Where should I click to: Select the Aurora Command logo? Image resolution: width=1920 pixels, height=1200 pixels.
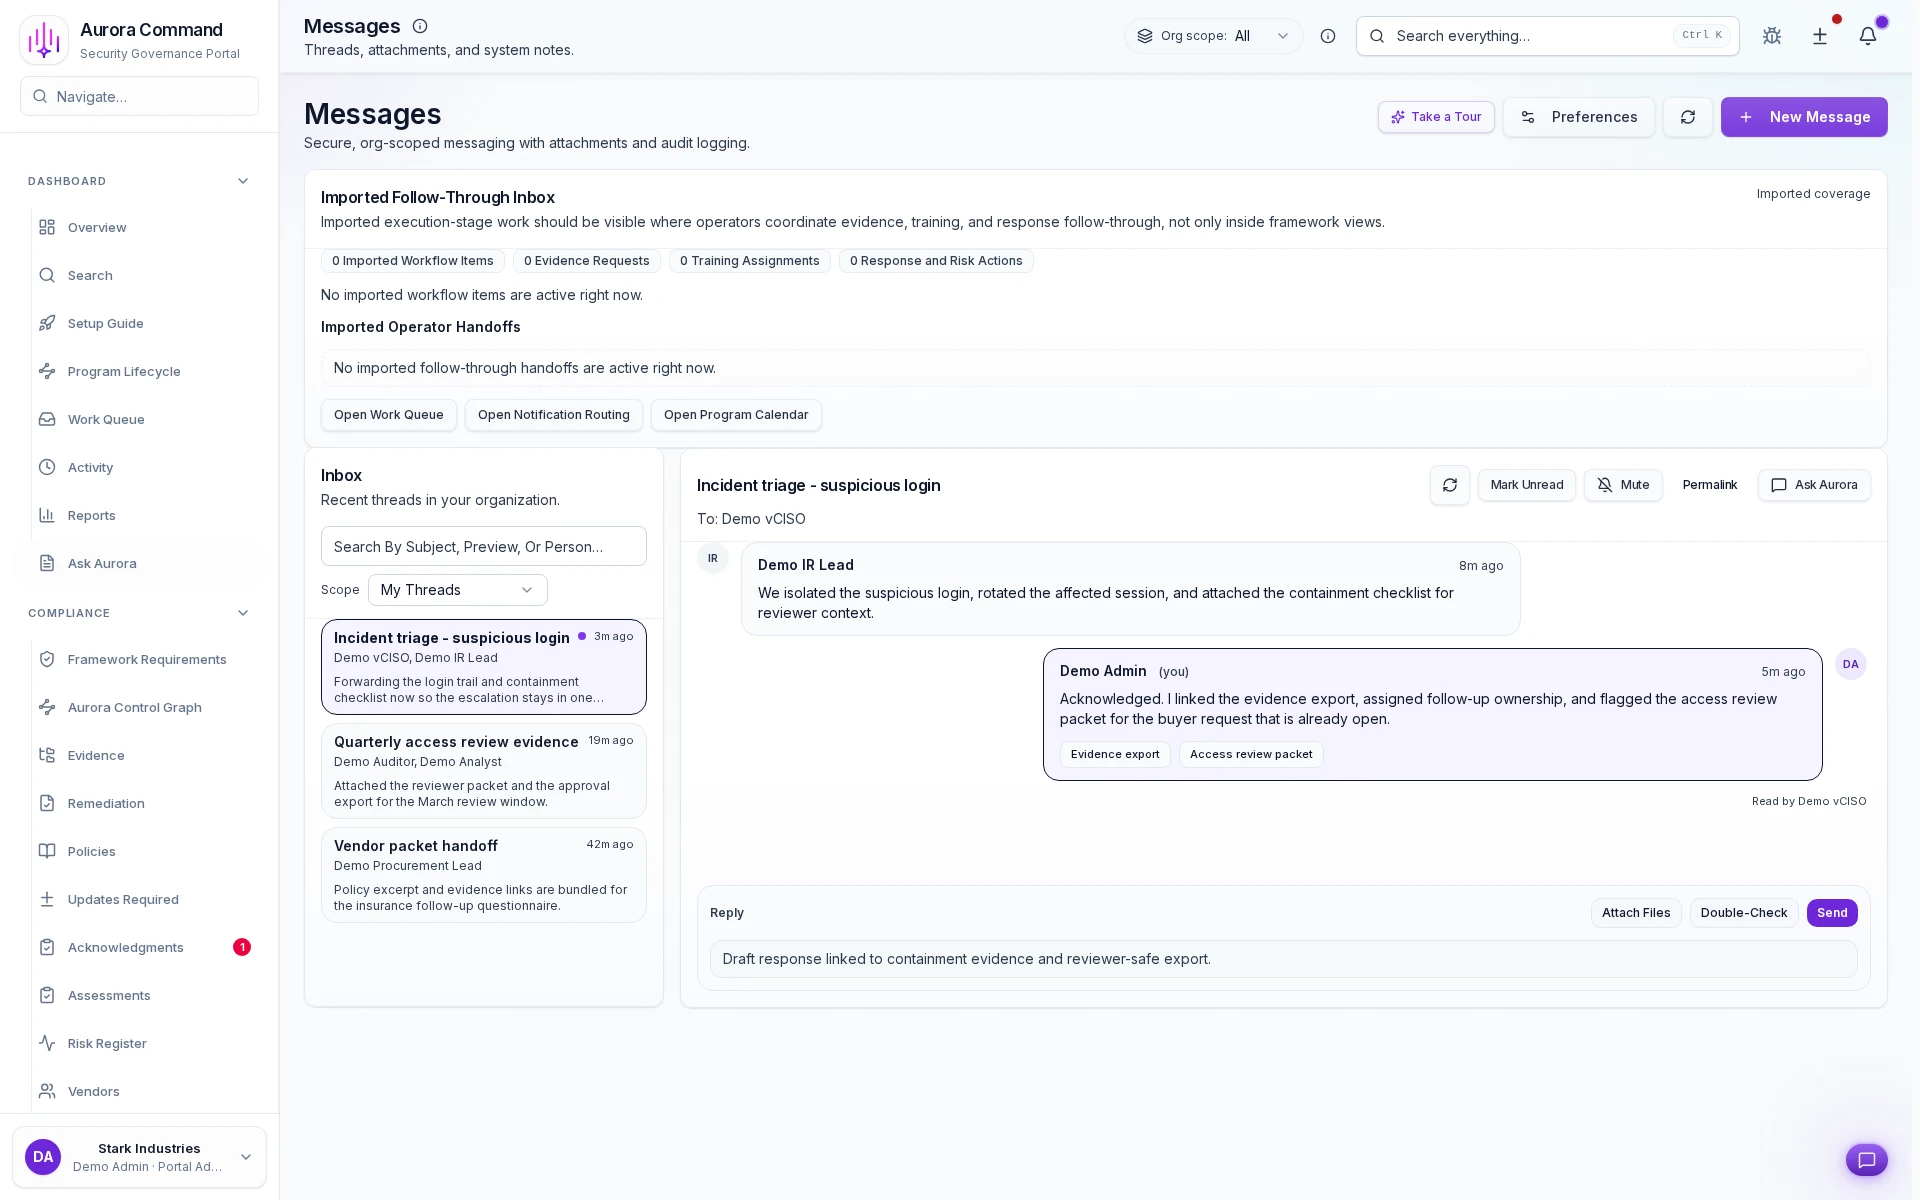click(44, 39)
